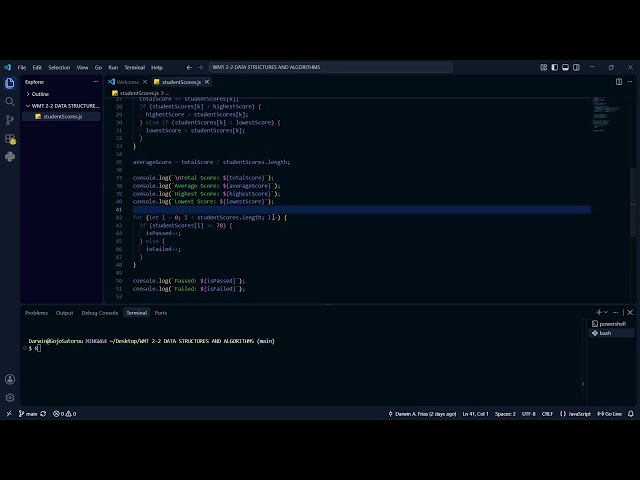Open the Search view in activity bar
640x480 pixels.
[10, 102]
